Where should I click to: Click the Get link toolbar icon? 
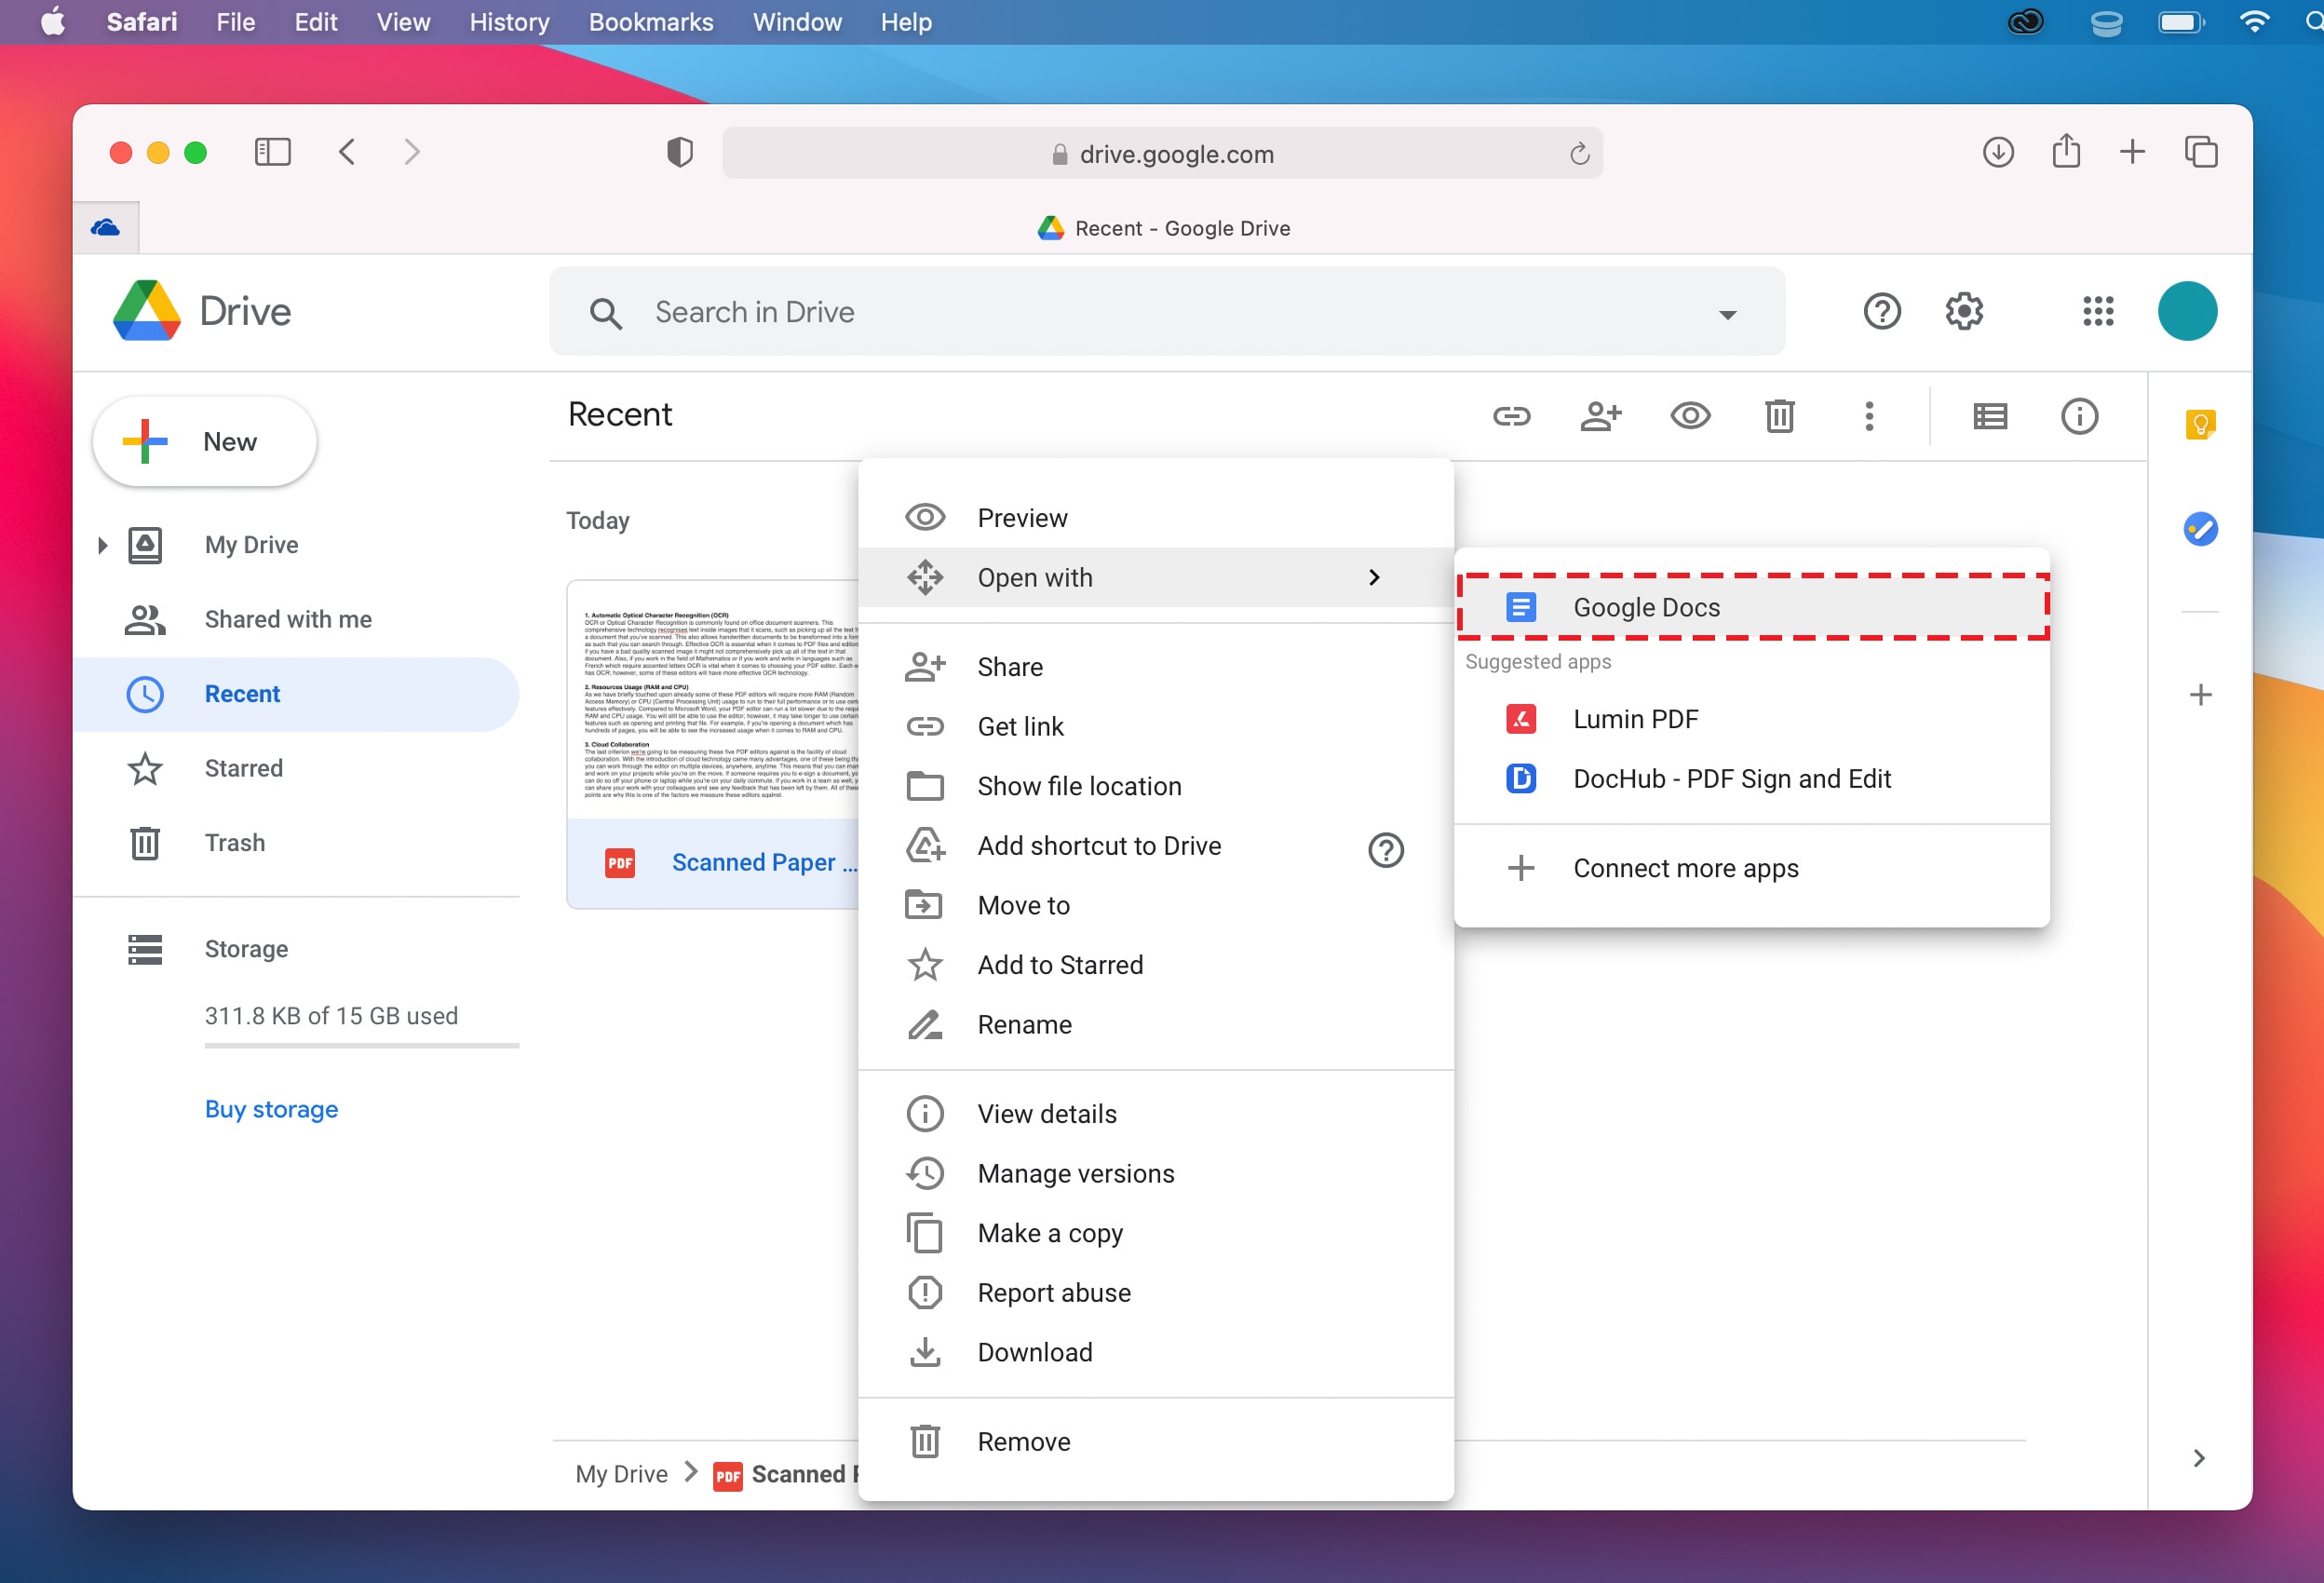click(x=1512, y=416)
